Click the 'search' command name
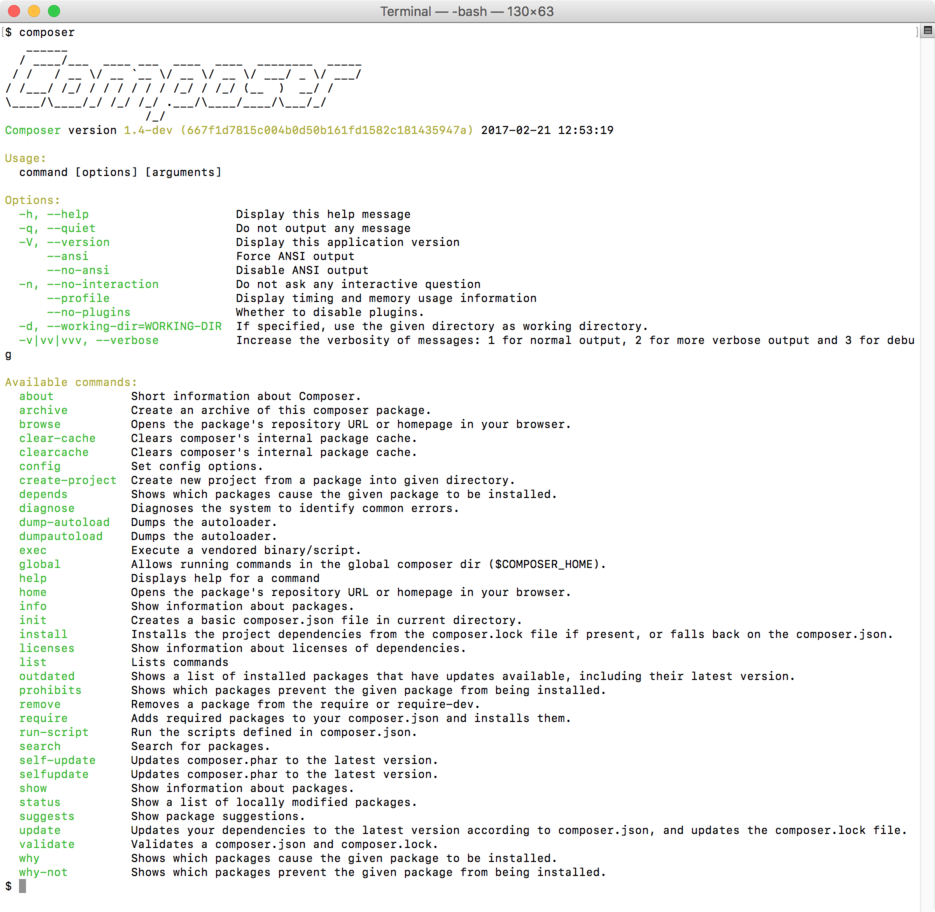This screenshot has height=912, width=935. pyautogui.click(x=40, y=747)
